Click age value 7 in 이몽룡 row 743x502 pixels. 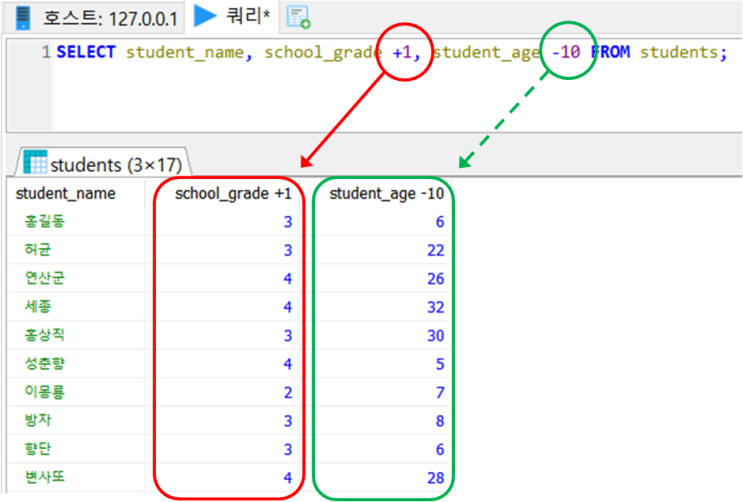click(440, 392)
